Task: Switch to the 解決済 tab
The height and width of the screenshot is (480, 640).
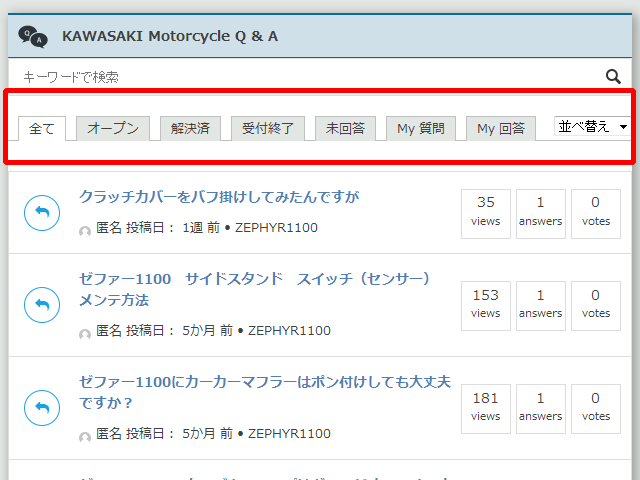Action: pos(190,128)
